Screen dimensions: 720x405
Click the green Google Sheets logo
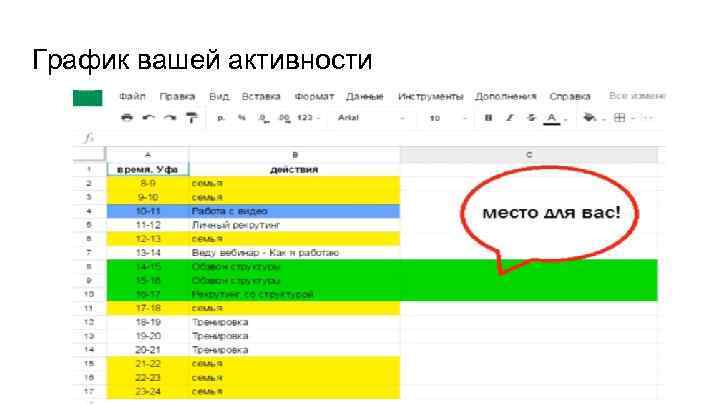(87, 97)
